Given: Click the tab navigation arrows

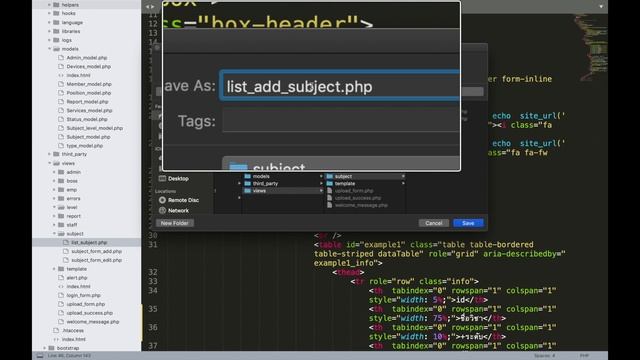Looking at the screenshot, I should tap(150, 7).
